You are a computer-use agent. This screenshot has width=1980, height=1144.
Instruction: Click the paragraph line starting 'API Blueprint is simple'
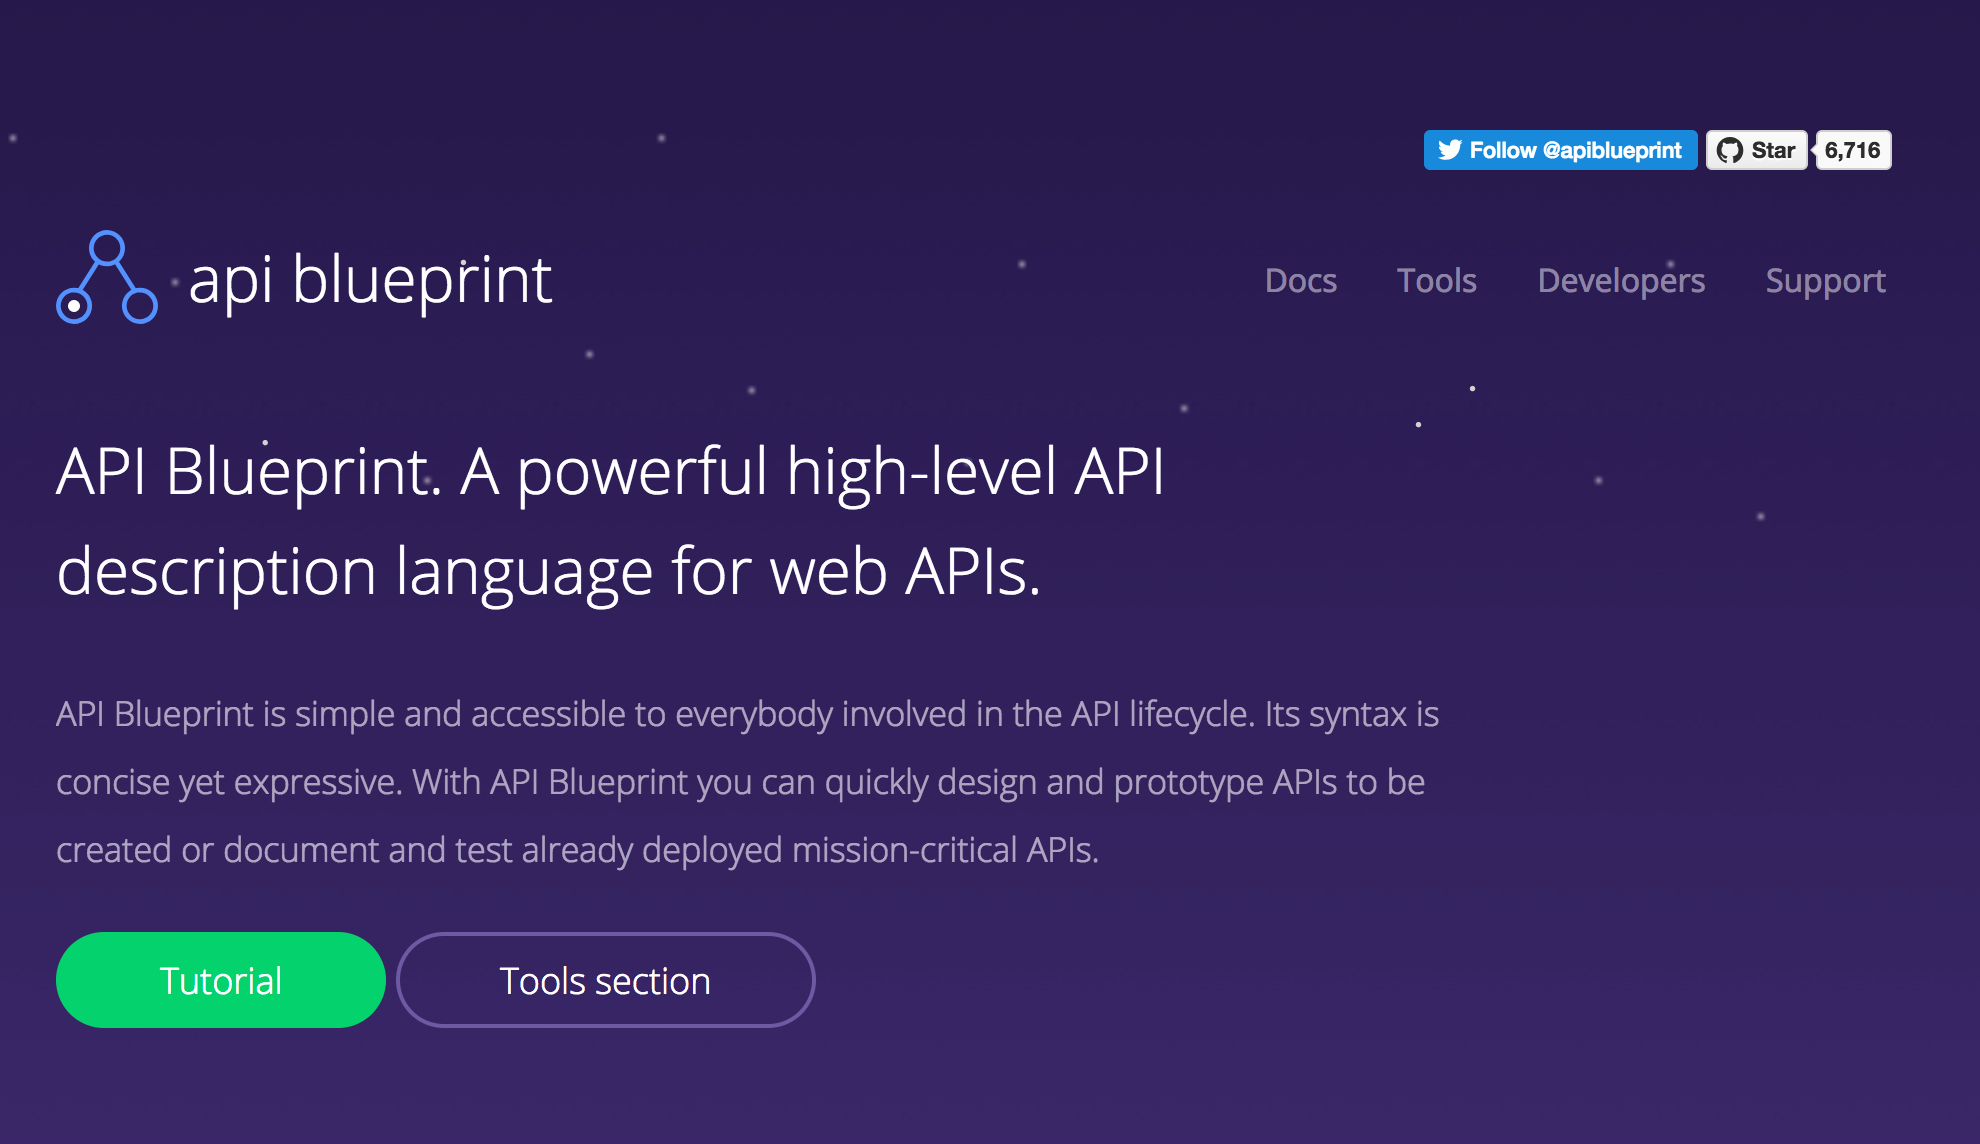(x=746, y=714)
